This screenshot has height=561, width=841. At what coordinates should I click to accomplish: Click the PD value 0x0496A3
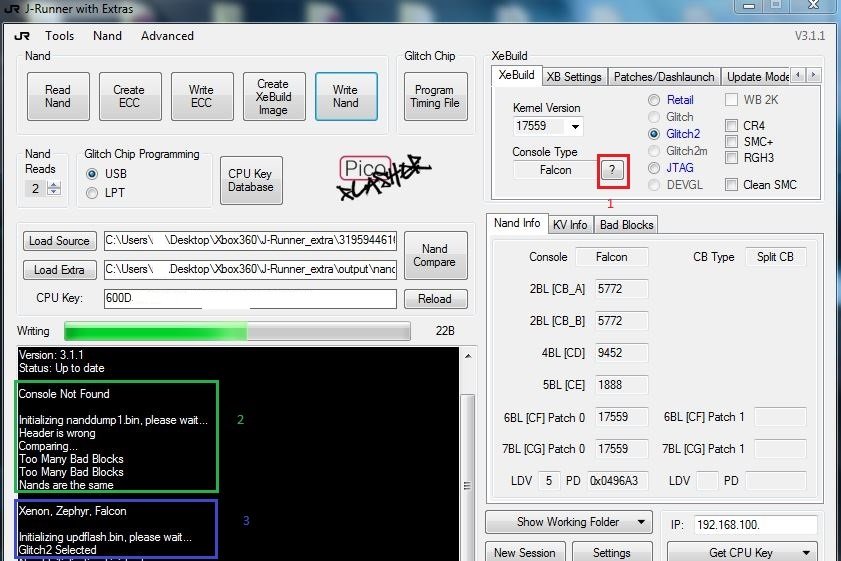[x=618, y=481]
